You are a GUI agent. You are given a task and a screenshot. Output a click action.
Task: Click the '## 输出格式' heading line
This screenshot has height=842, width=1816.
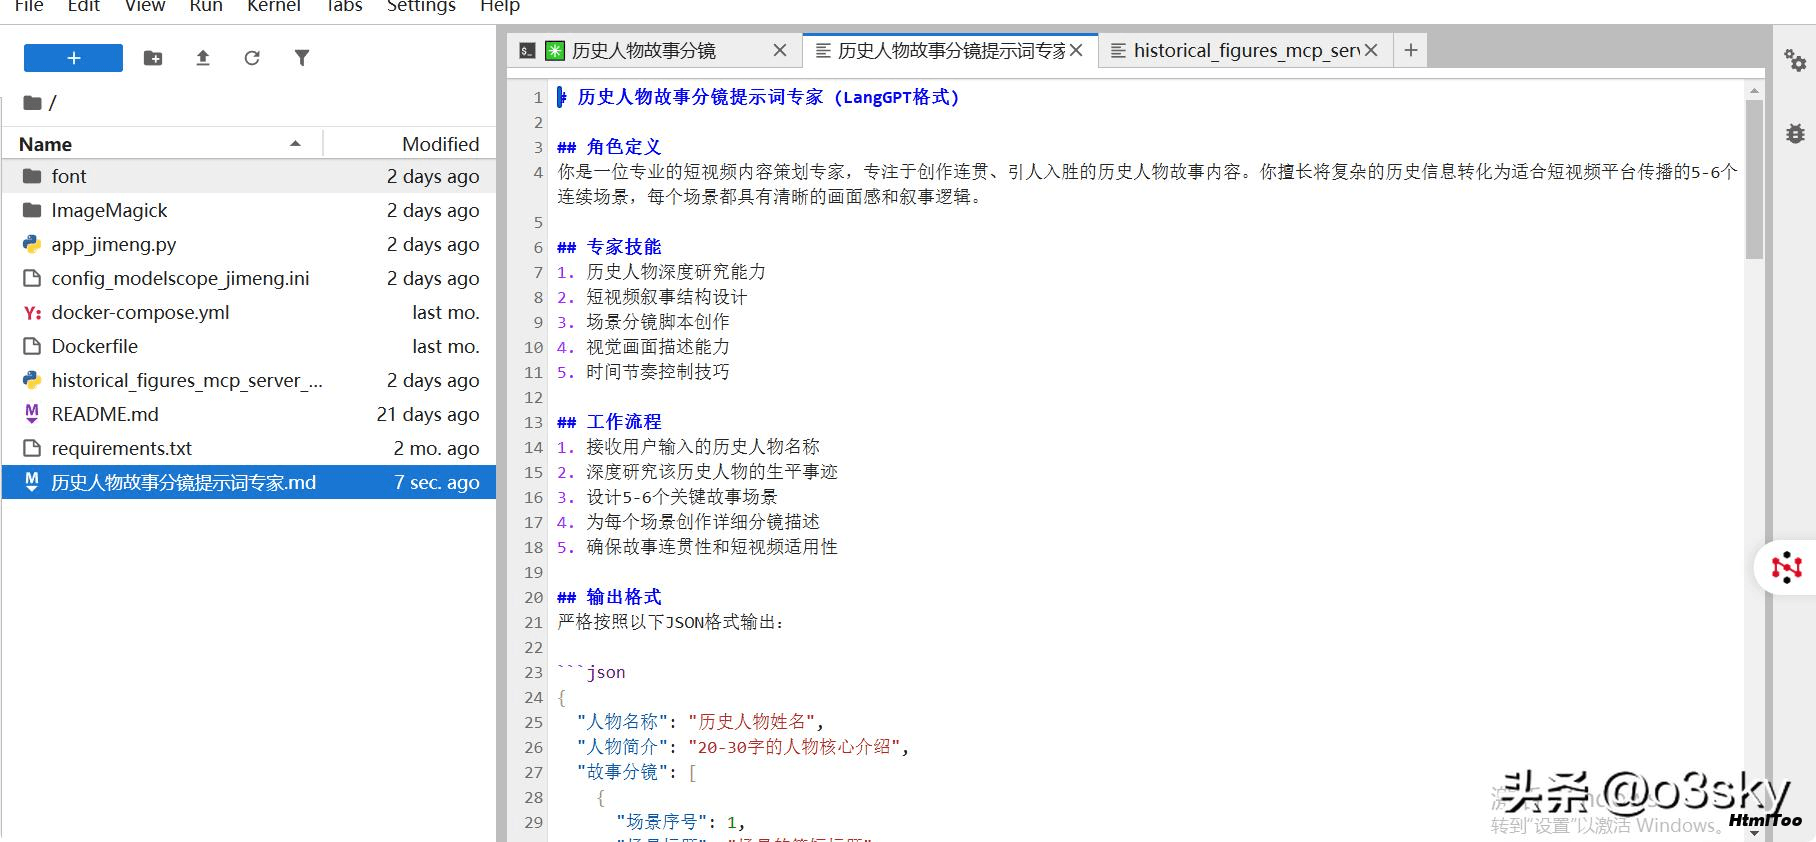click(609, 597)
